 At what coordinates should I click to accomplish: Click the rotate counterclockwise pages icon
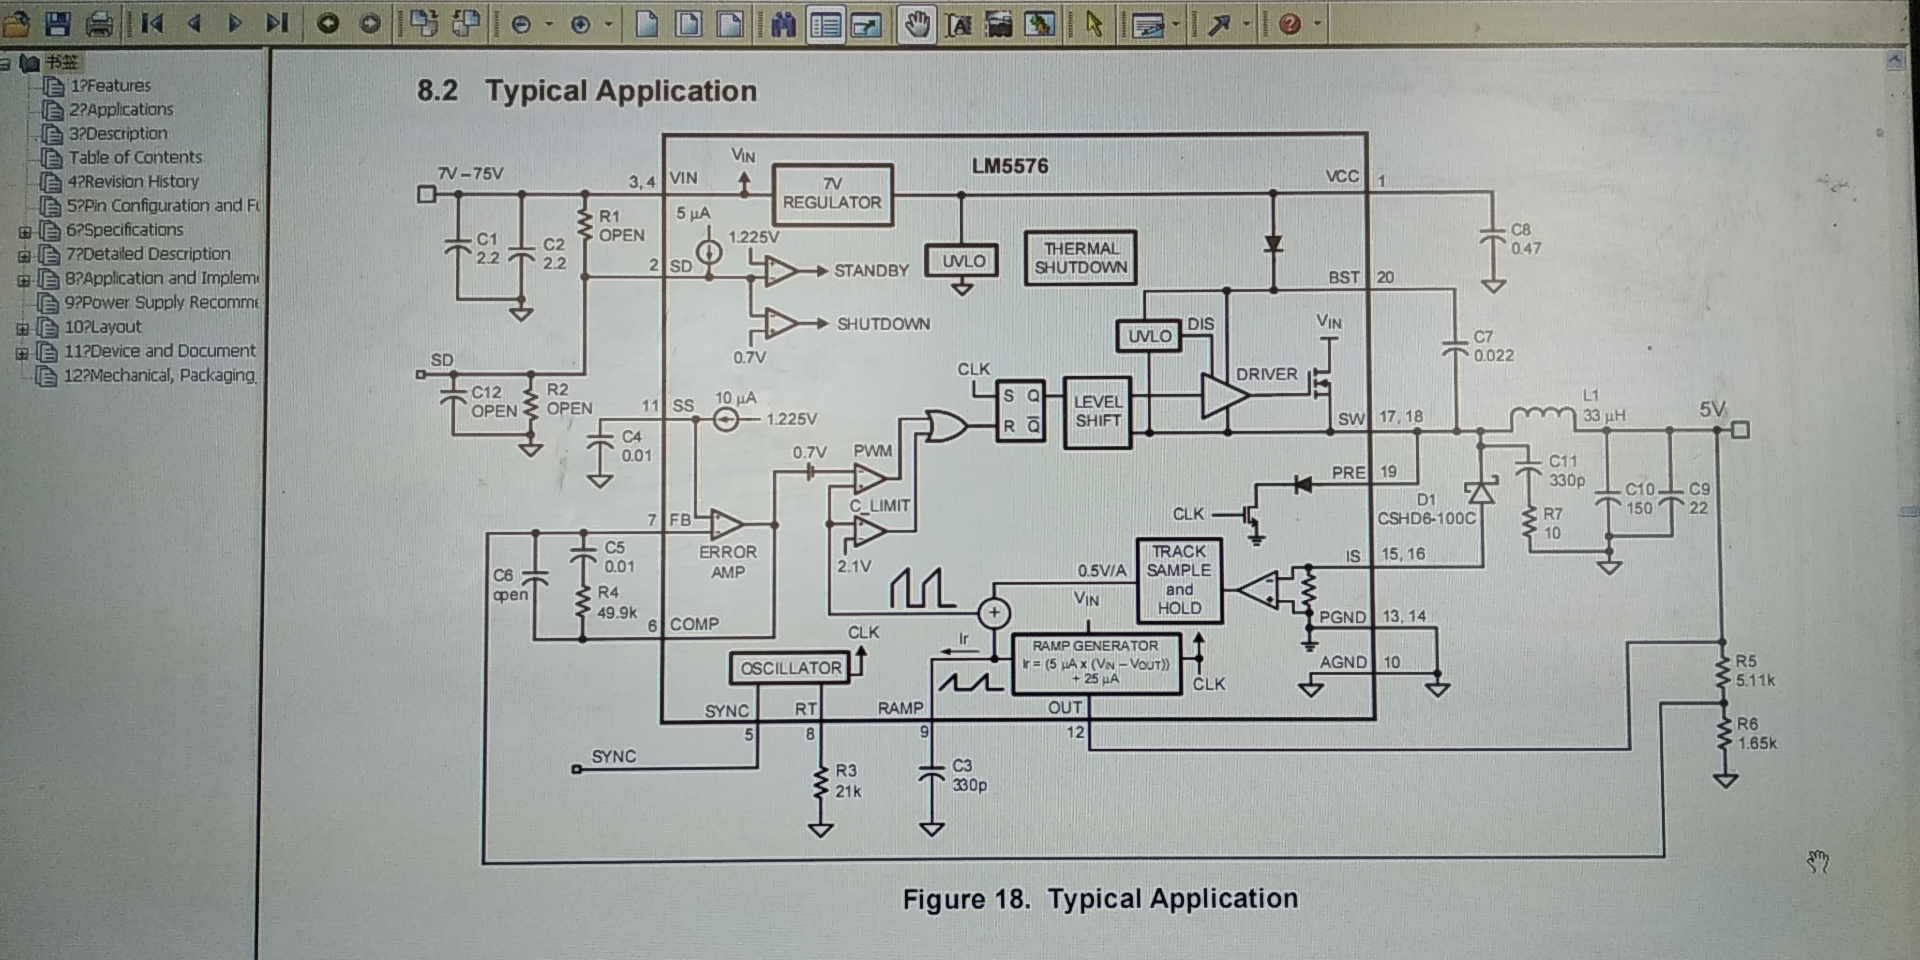(x=466, y=23)
